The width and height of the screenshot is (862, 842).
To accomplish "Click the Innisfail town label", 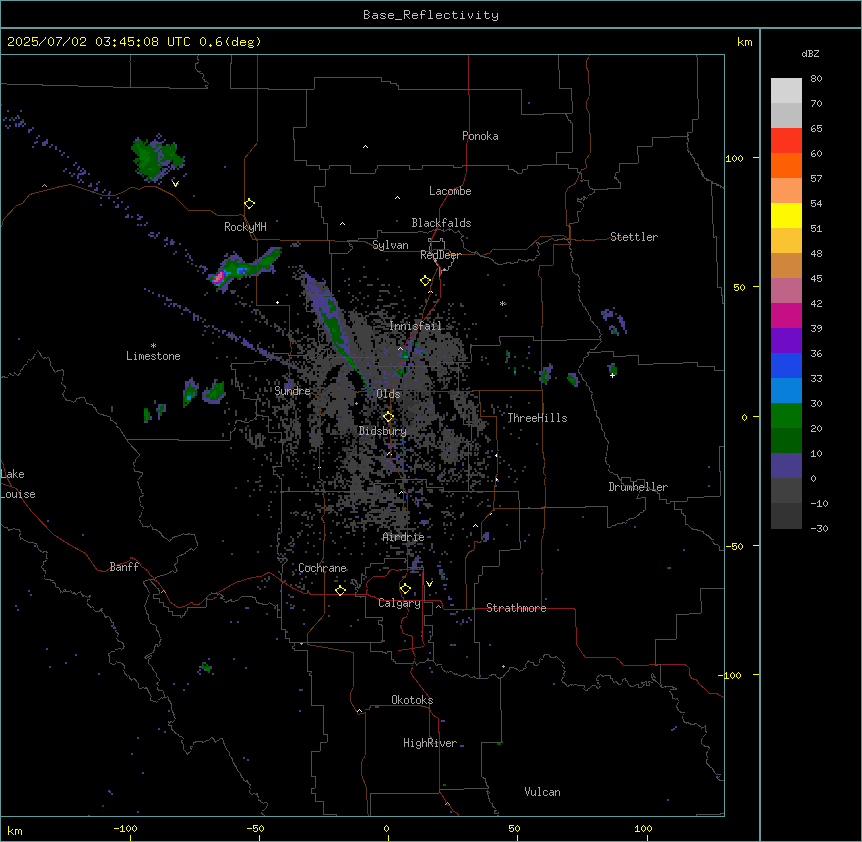I will [x=415, y=326].
